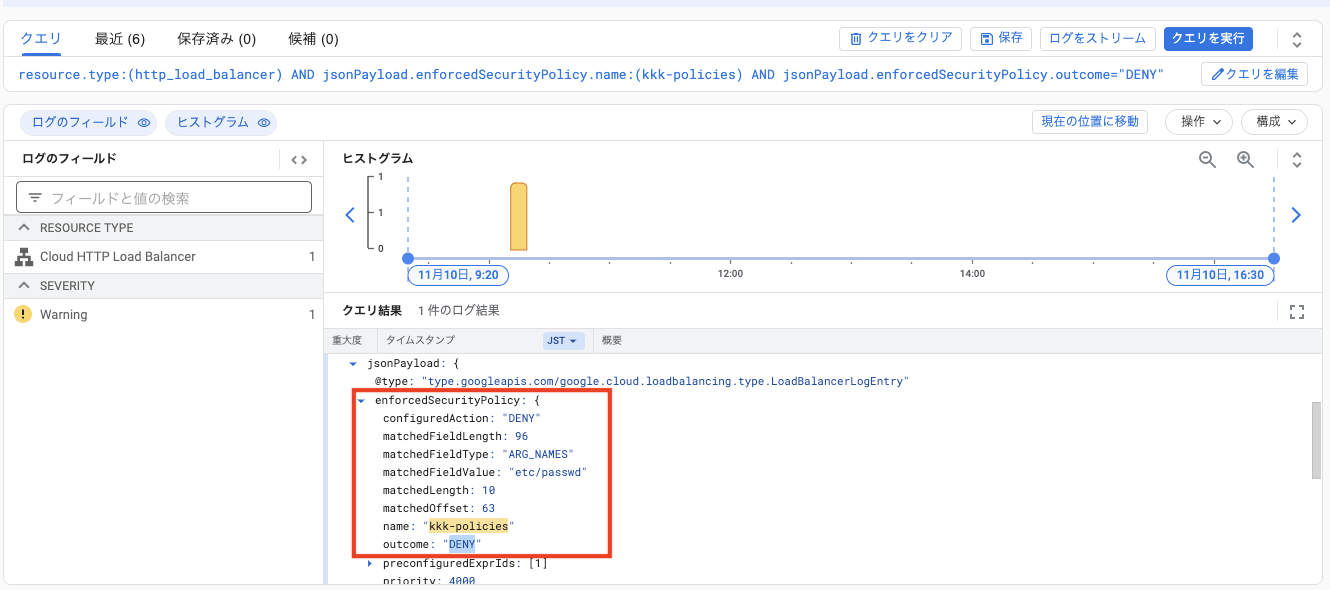Click the タイムスタンプ column header
Image resolution: width=1330 pixels, height=590 pixels.
[420, 341]
